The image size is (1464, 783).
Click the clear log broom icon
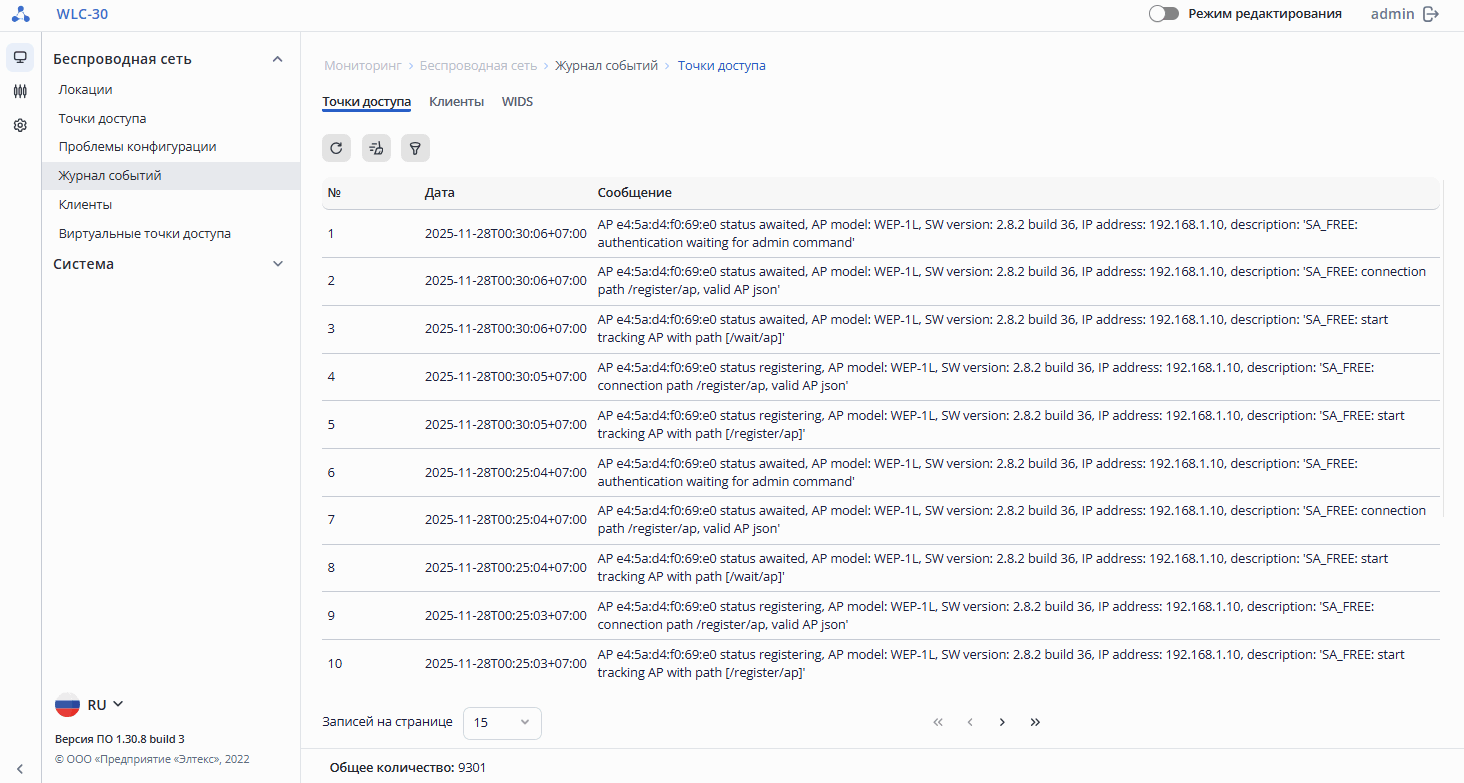pos(376,148)
